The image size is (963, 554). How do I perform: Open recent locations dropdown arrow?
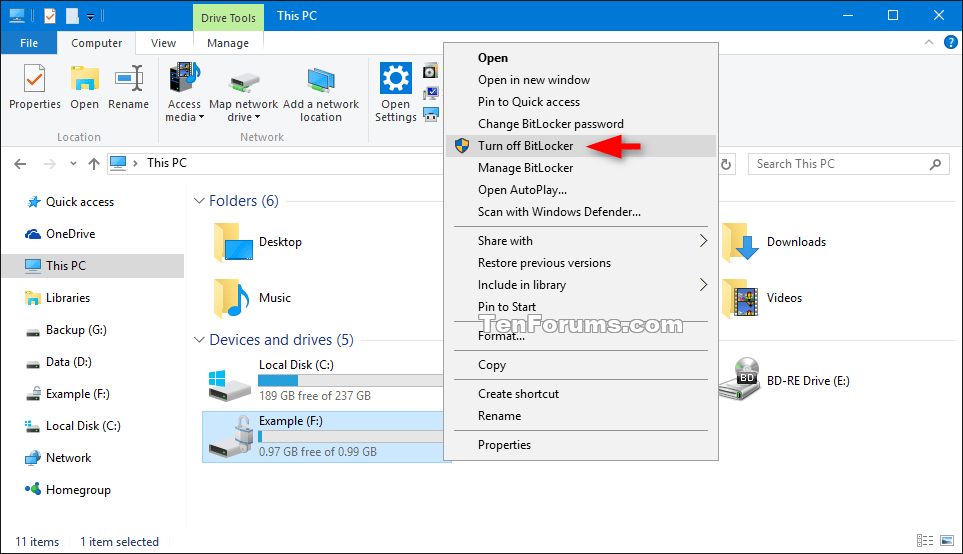(73, 164)
